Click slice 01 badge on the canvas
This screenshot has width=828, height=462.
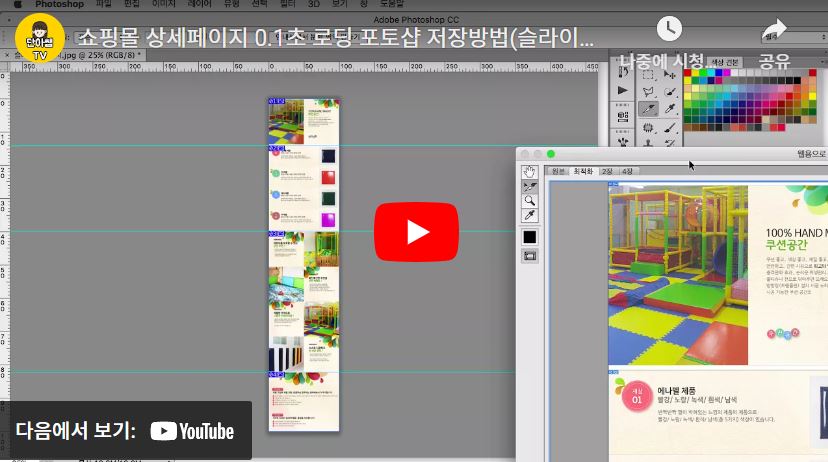(x=276, y=101)
